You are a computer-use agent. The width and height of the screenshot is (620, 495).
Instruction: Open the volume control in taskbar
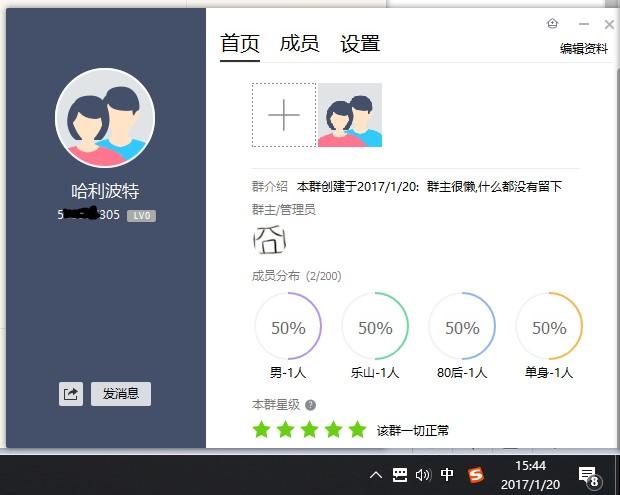tap(423, 474)
